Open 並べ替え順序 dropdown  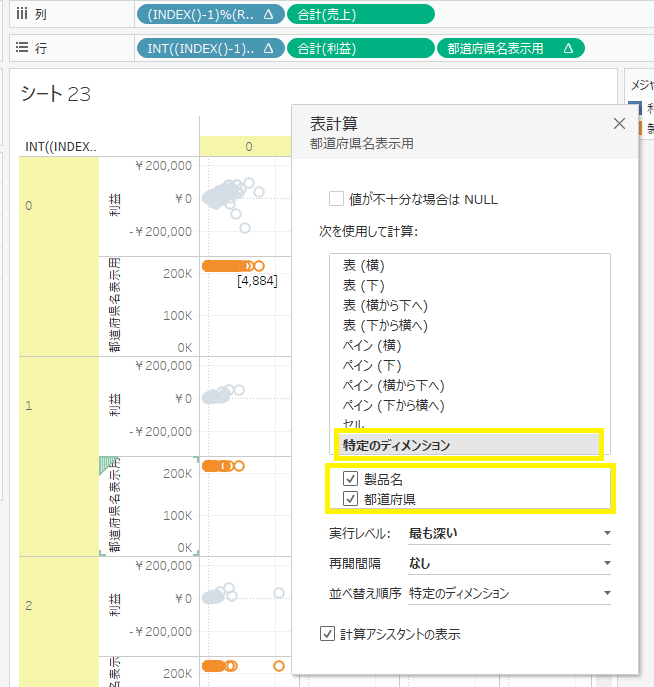tap(509, 593)
